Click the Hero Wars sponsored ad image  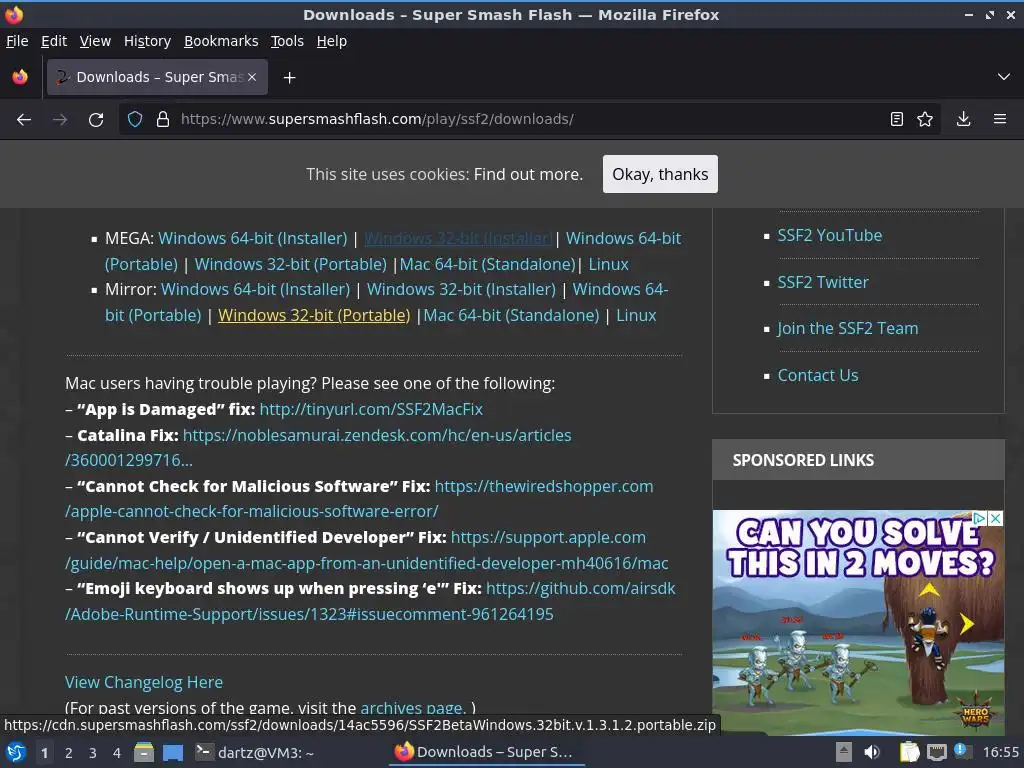pos(858,622)
